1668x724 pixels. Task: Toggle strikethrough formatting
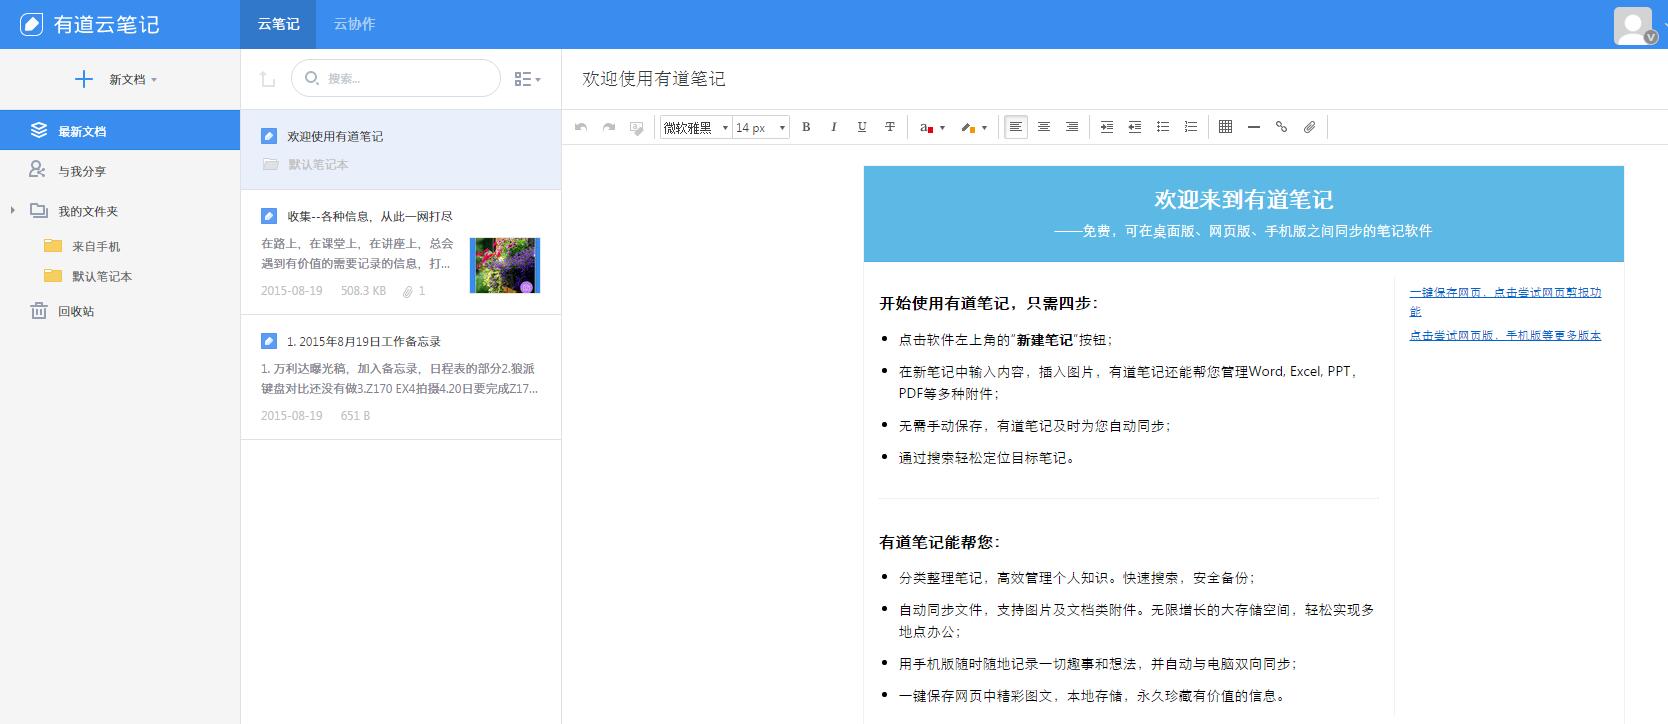890,127
